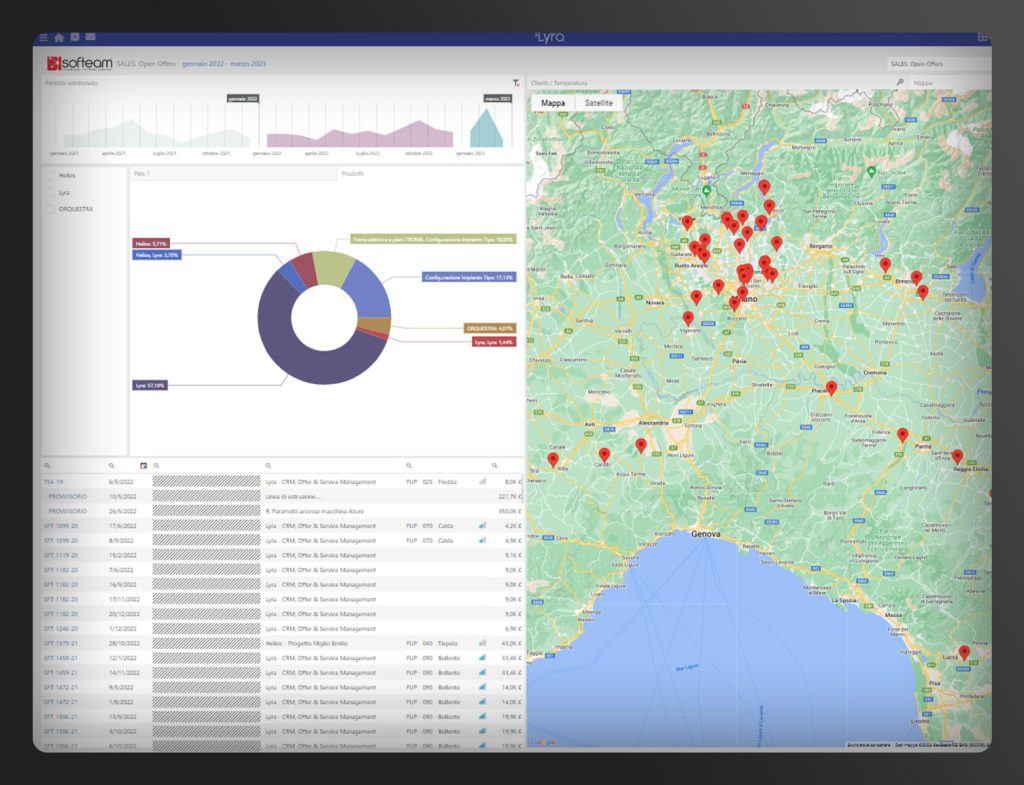Select the ORQUESTRA radio option

click(50, 209)
